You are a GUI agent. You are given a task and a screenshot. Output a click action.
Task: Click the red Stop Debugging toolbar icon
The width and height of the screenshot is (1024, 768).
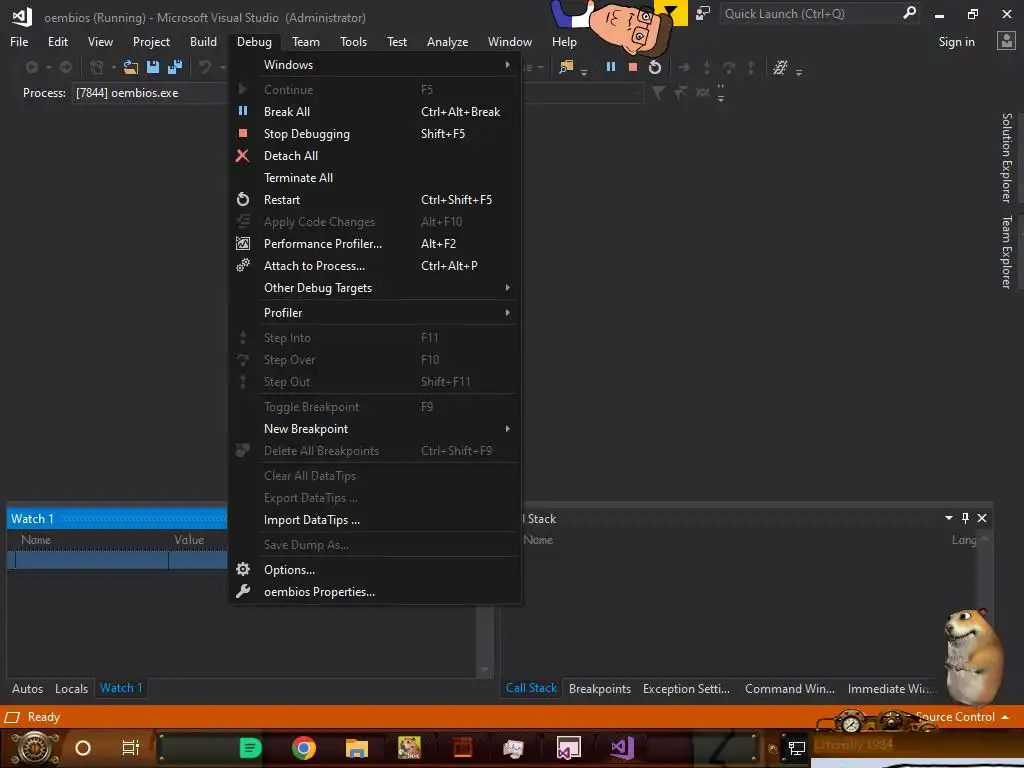coord(633,67)
